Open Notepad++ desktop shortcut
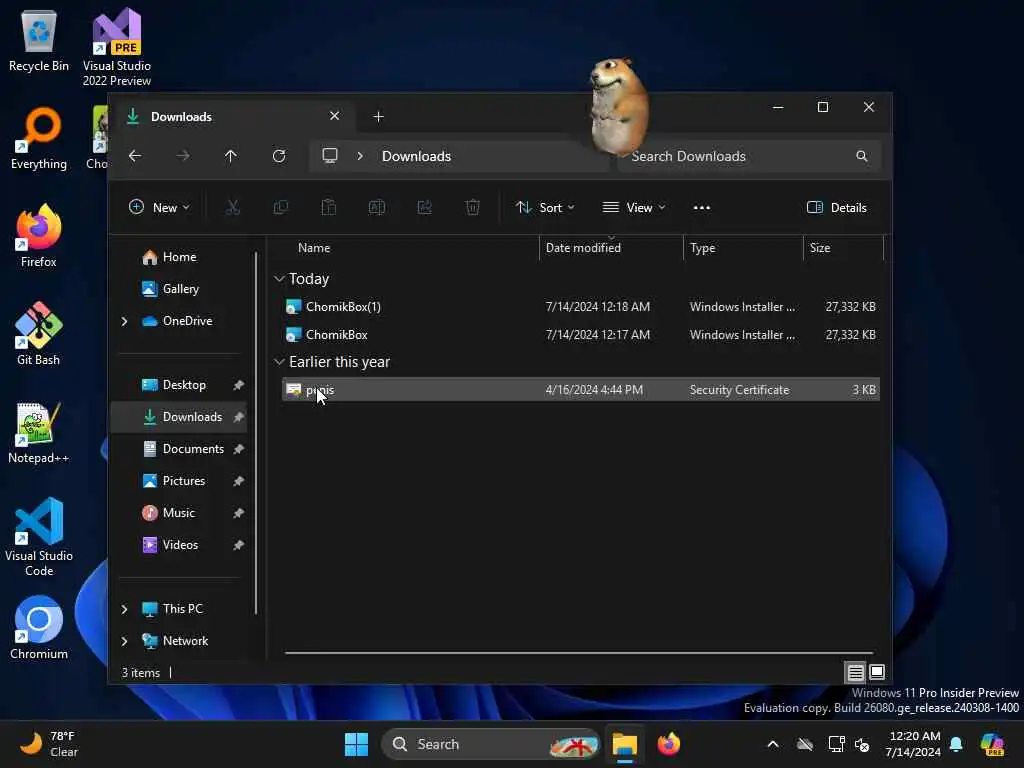 pos(39,432)
